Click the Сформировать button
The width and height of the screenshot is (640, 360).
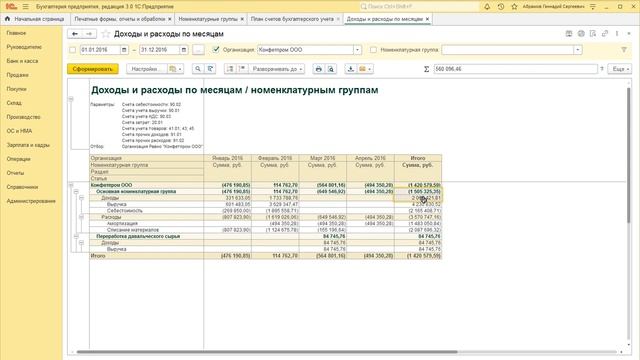(93, 69)
